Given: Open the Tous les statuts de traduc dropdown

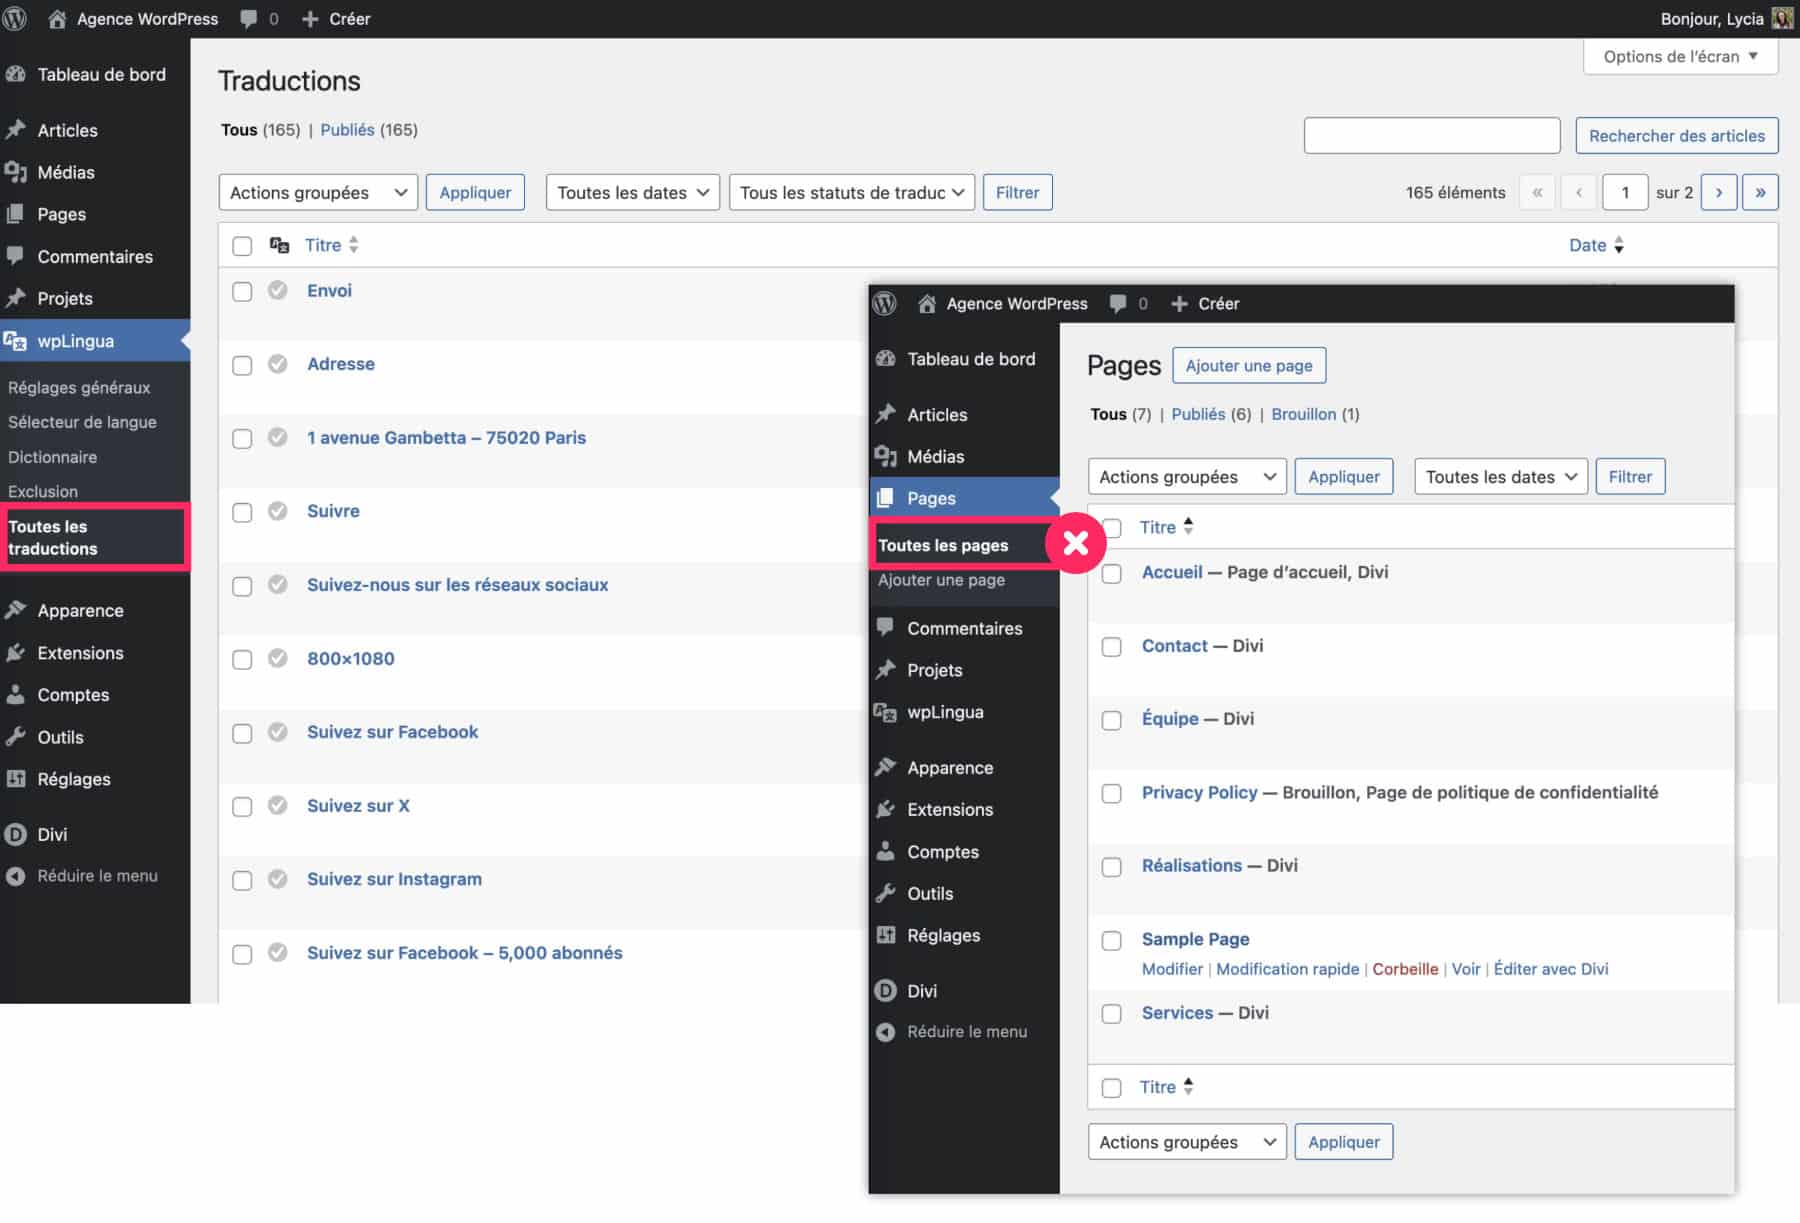Looking at the screenshot, I should coord(852,192).
